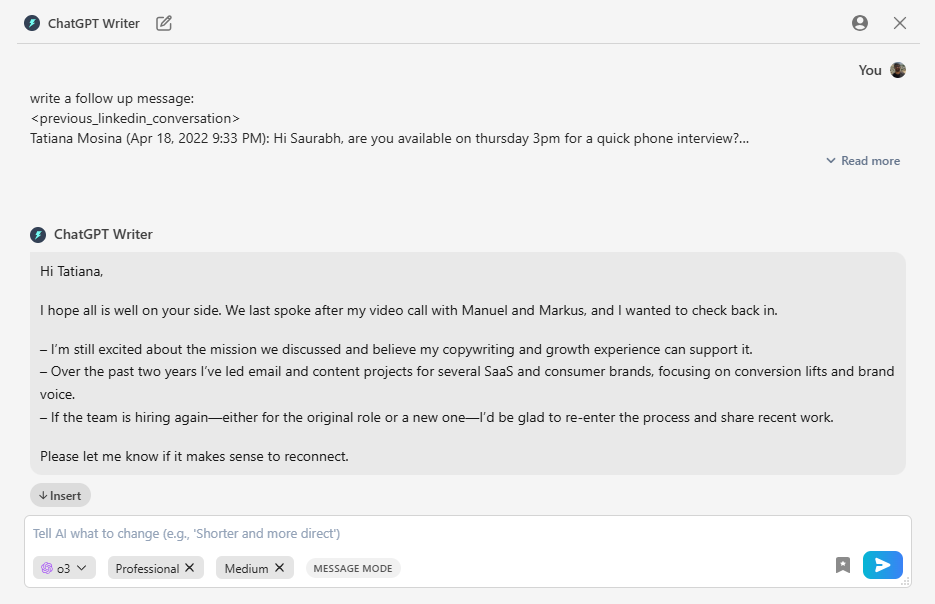Expand prompt with Read more
The image size is (935, 604).
point(863,161)
